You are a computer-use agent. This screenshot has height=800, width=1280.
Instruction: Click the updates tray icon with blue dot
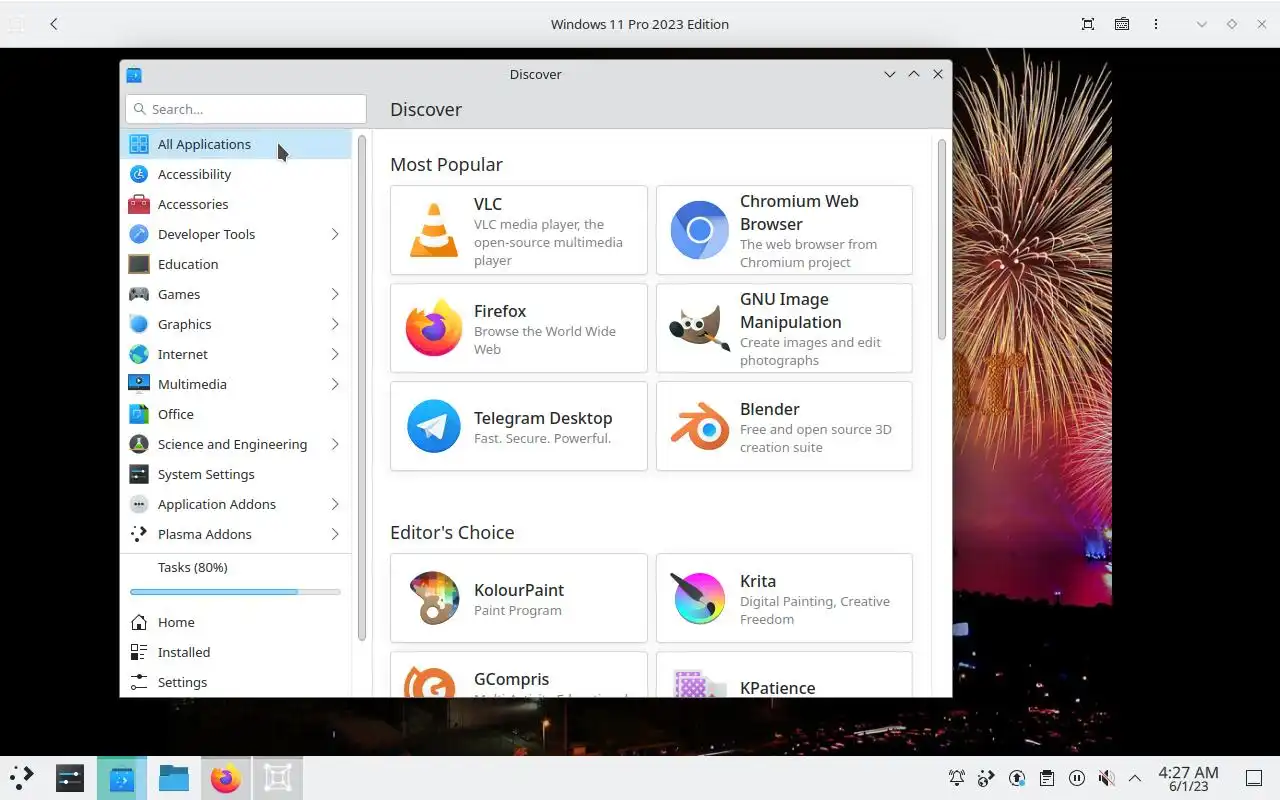point(1017,778)
